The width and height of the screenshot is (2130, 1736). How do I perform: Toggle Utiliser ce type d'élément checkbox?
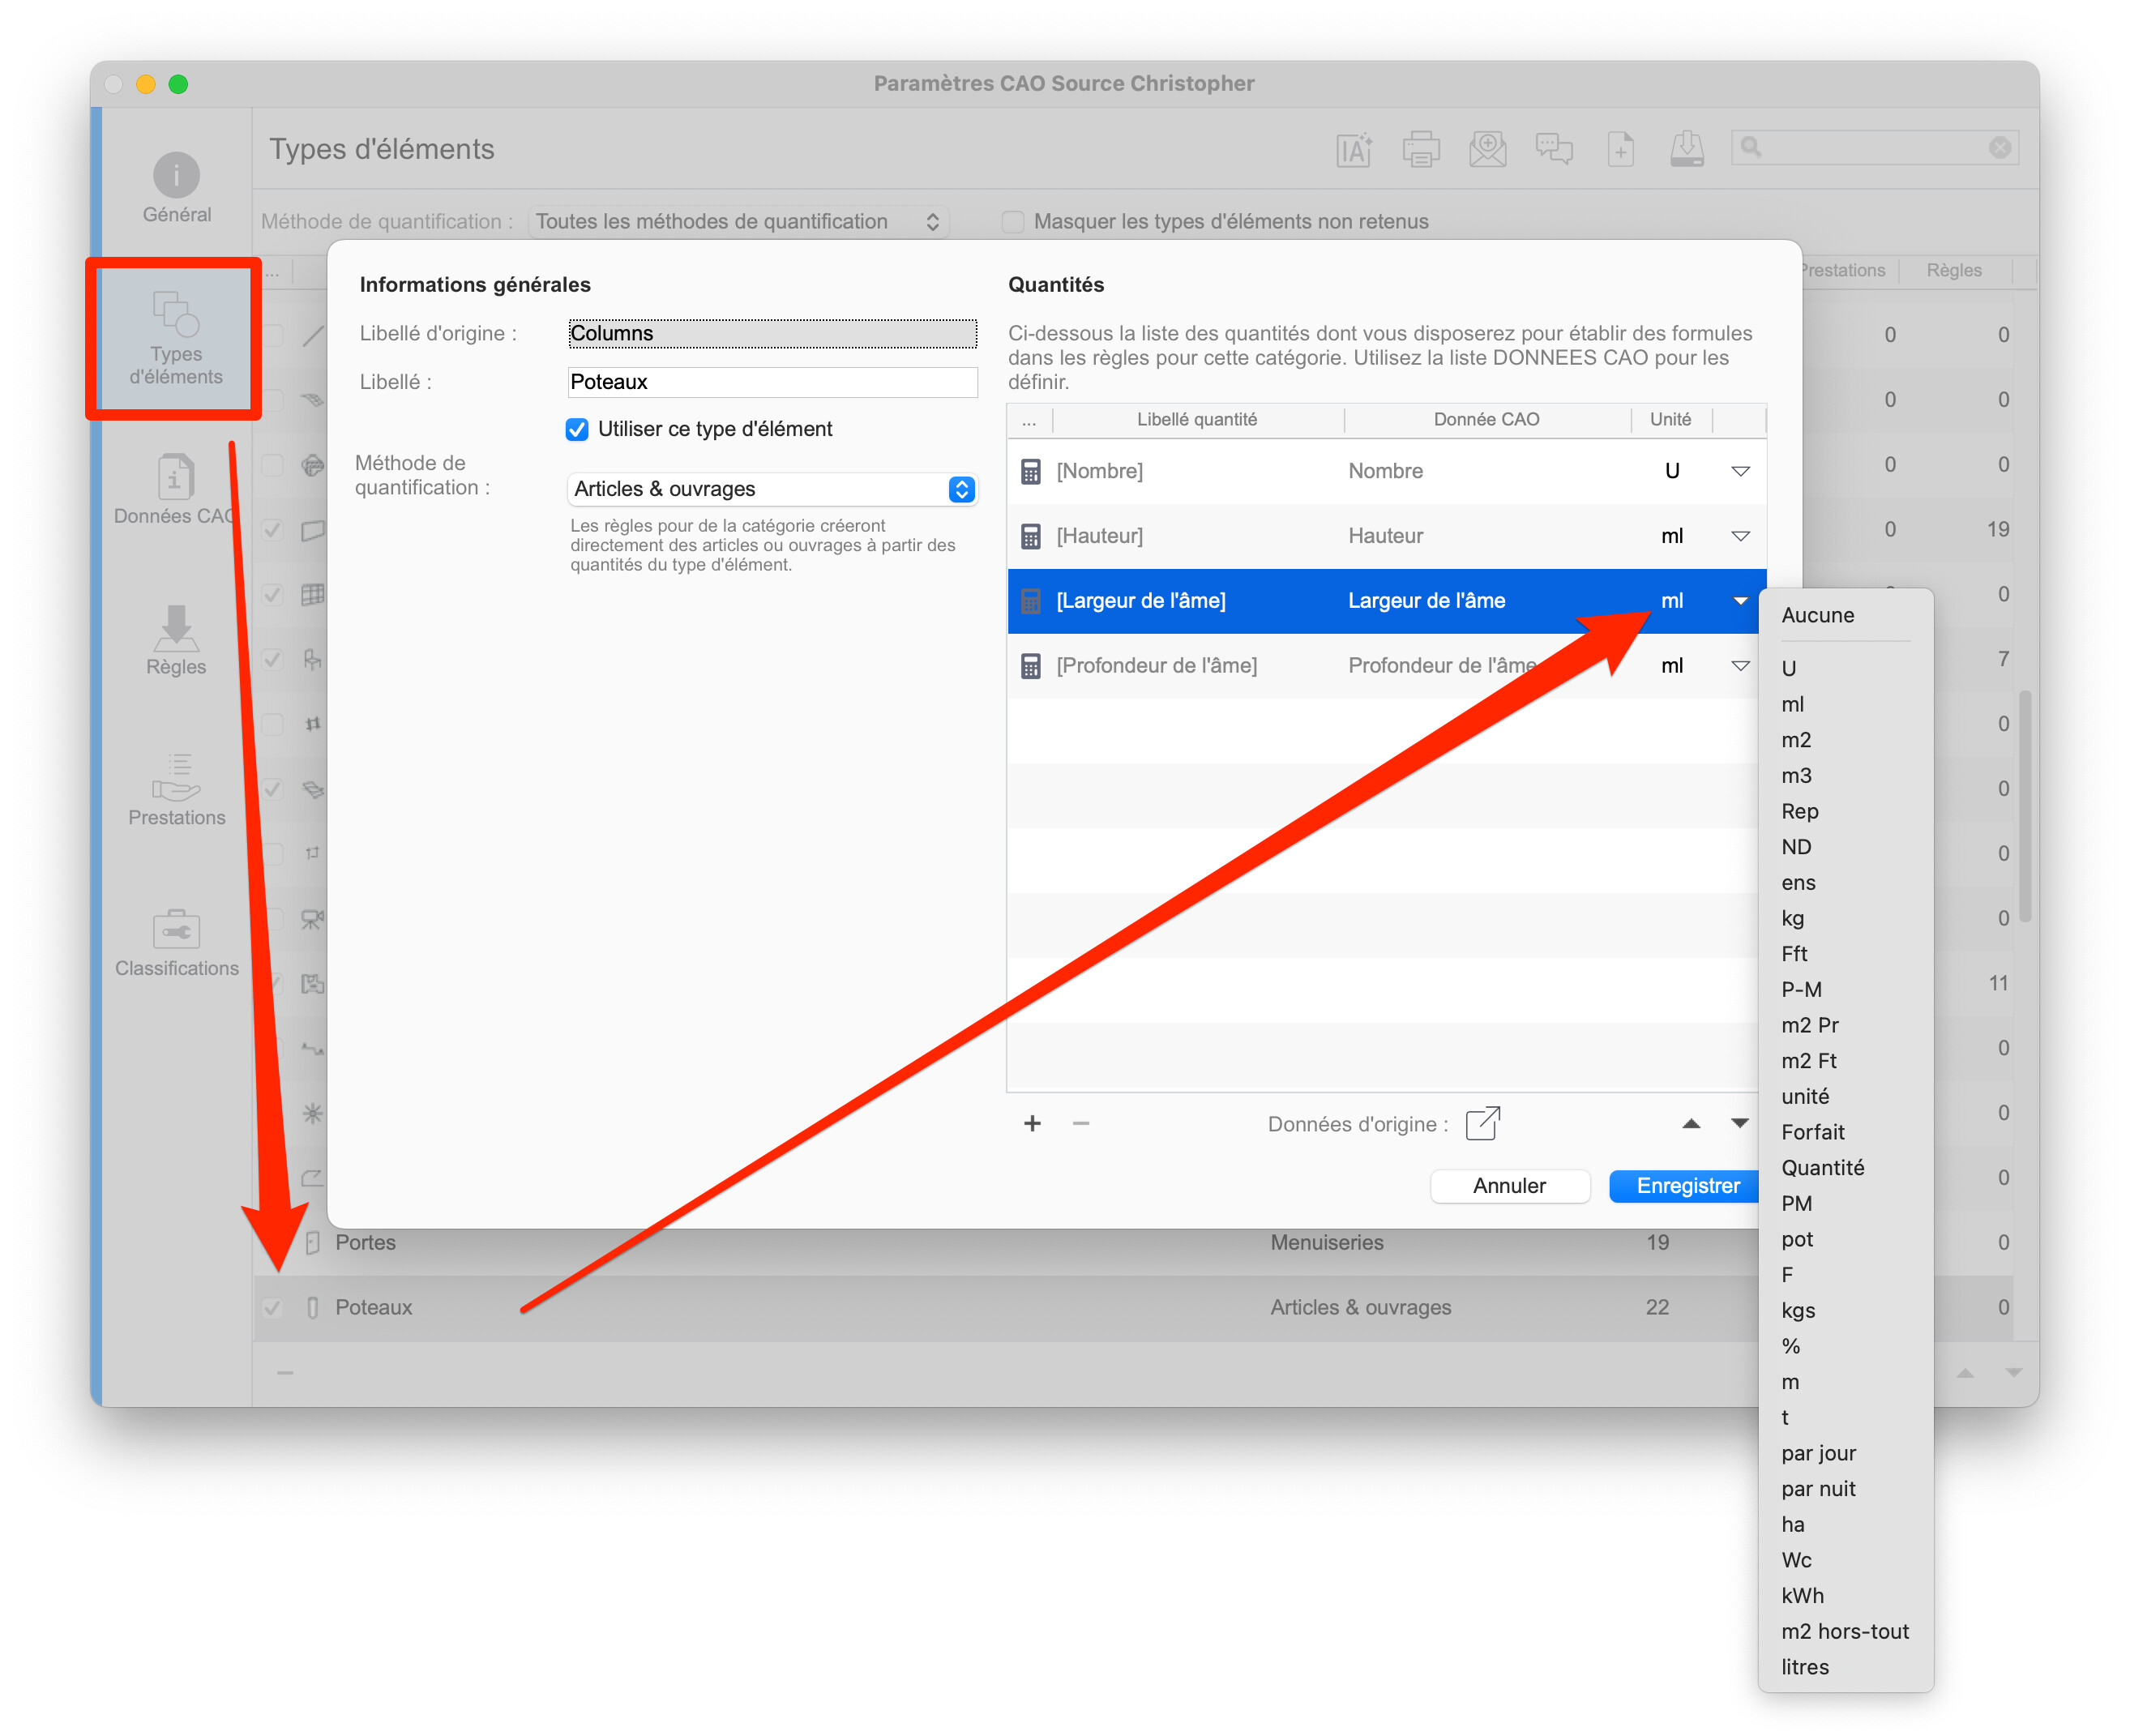coord(577,429)
